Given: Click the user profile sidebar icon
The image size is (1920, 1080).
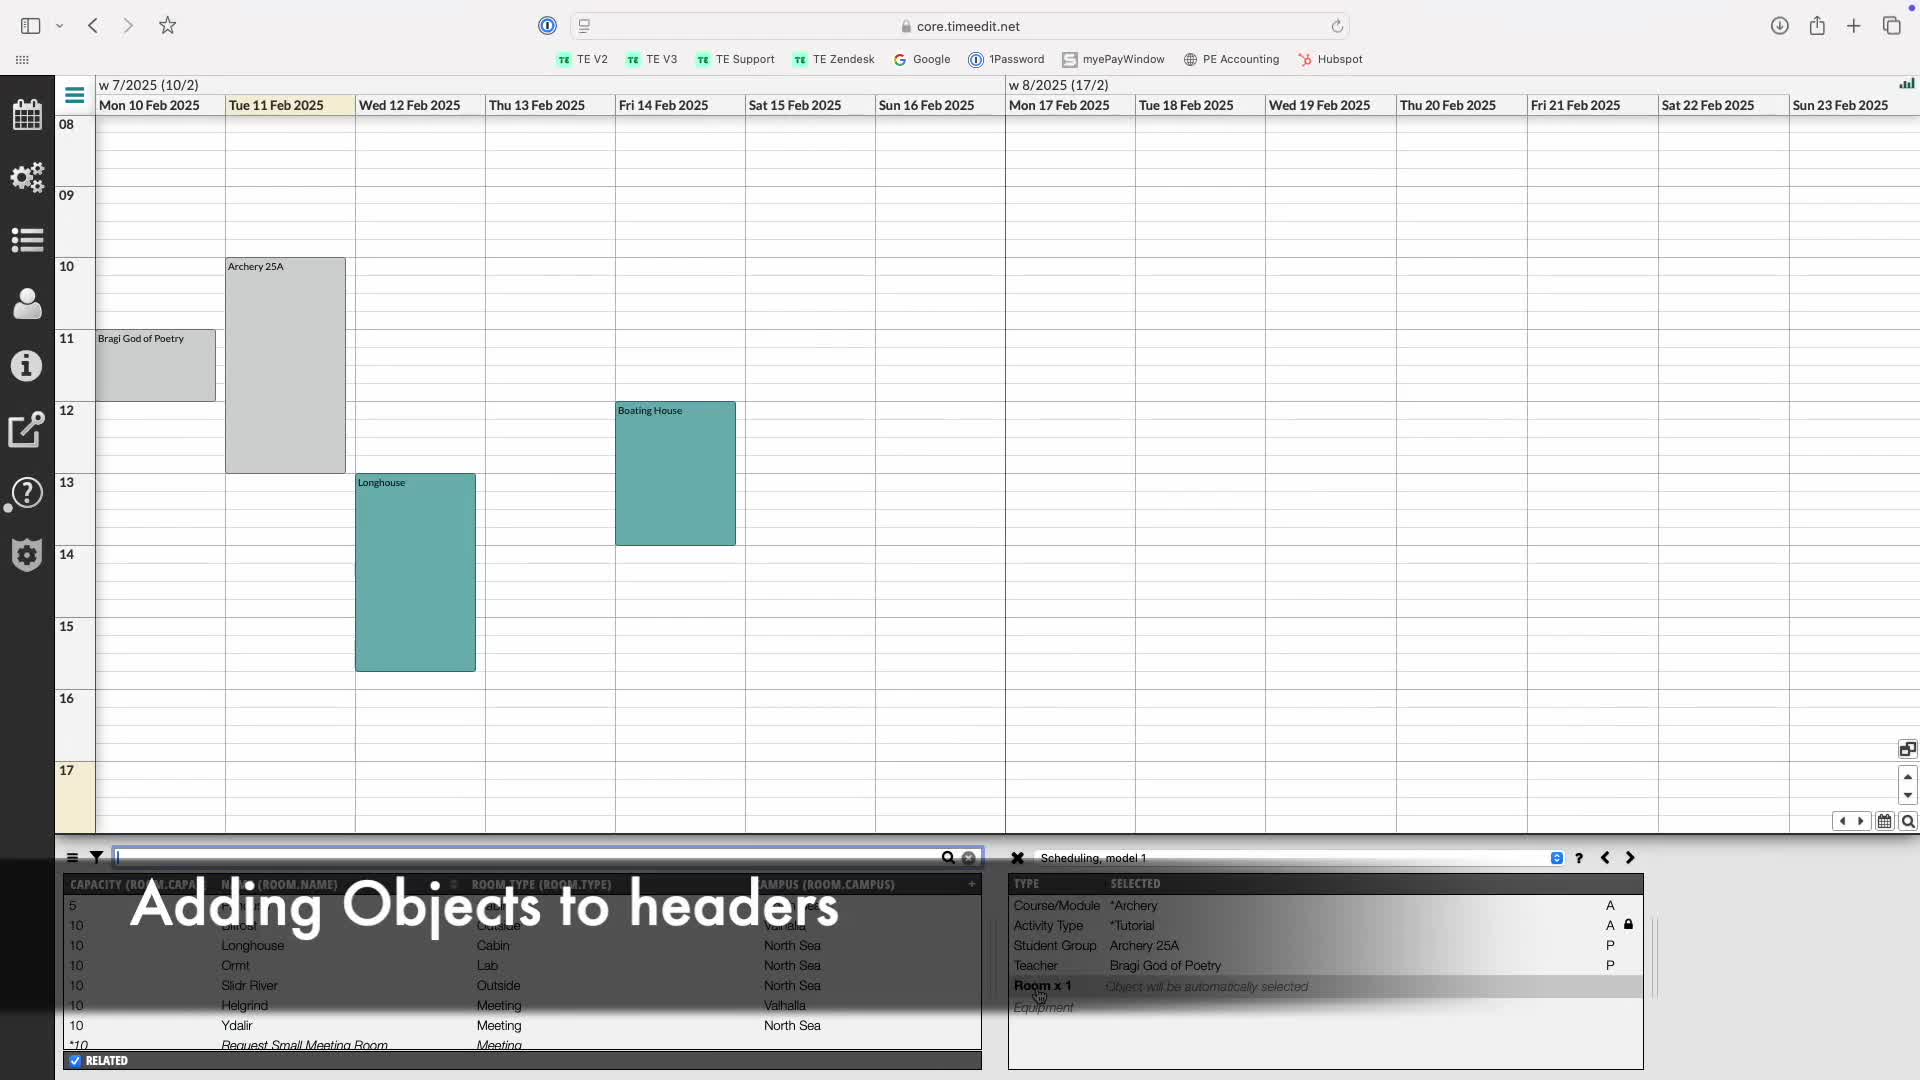Looking at the screenshot, I should (x=27, y=303).
